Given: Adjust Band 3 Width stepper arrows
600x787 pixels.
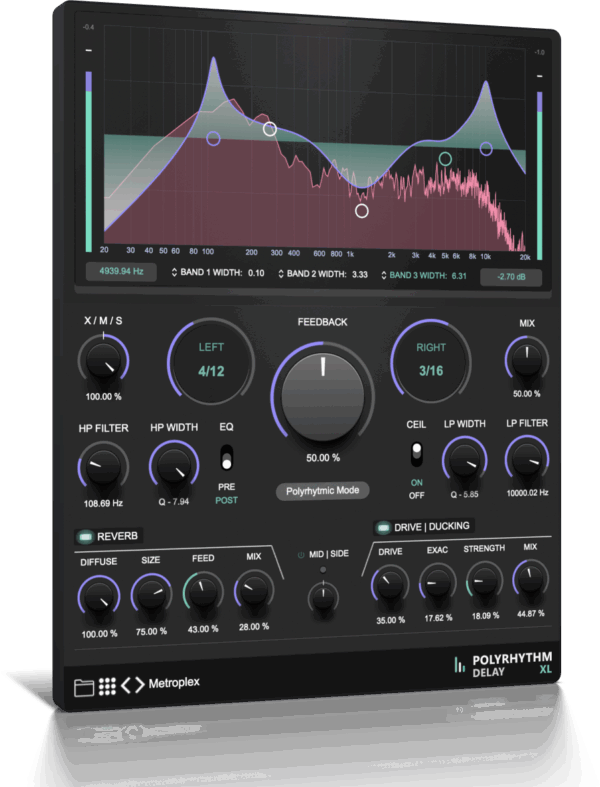Looking at the screenshot, I should [x=384, y=276].
